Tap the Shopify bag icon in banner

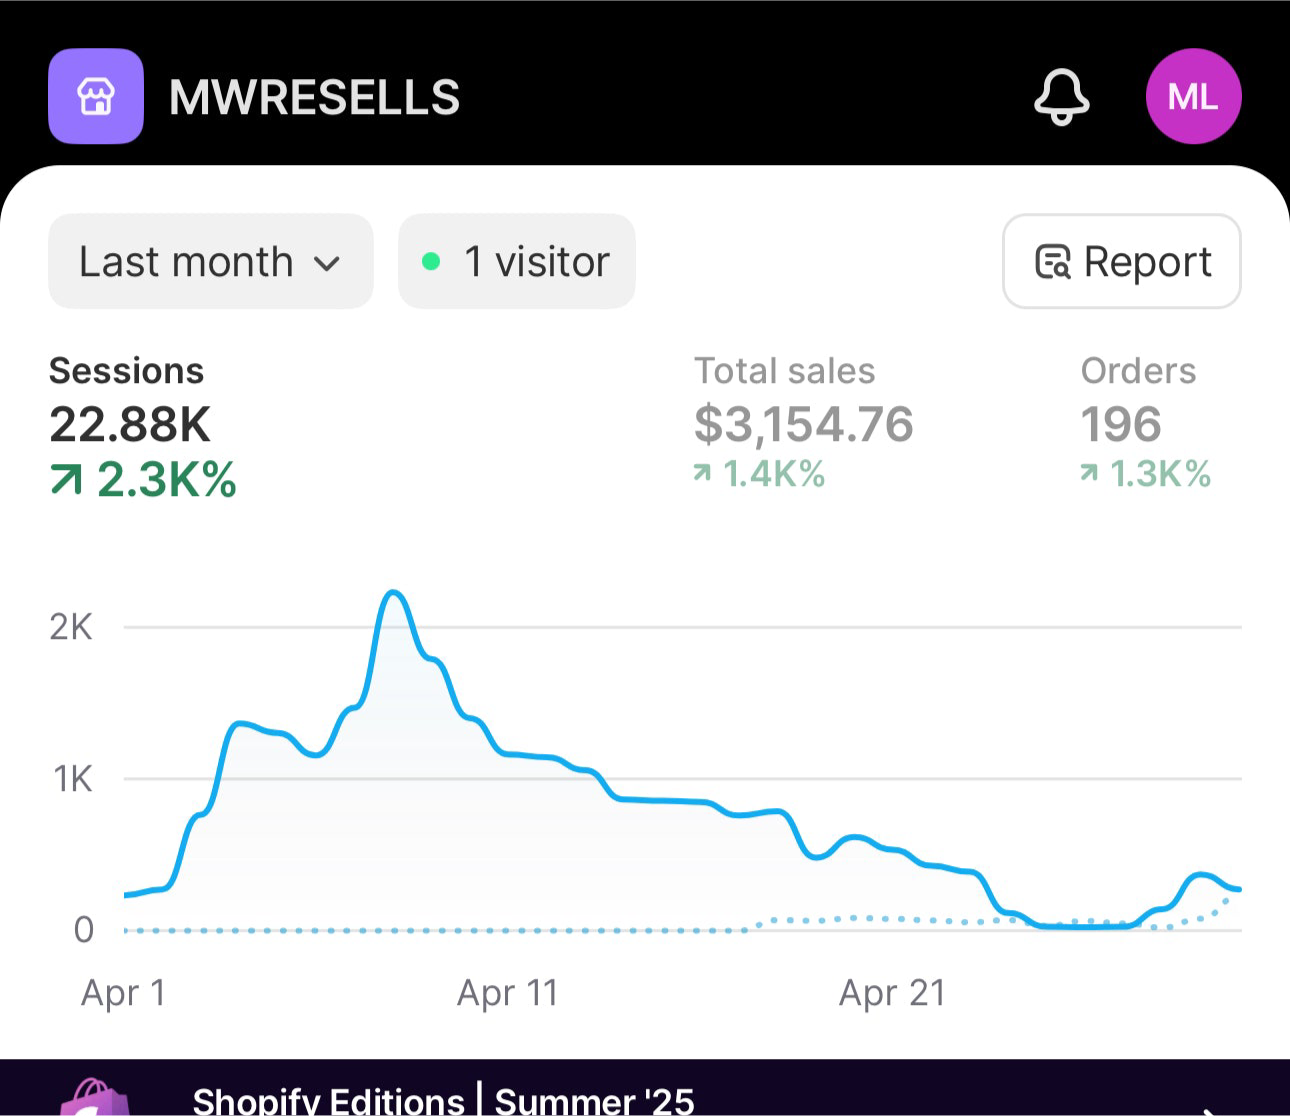pos(95,1100)
